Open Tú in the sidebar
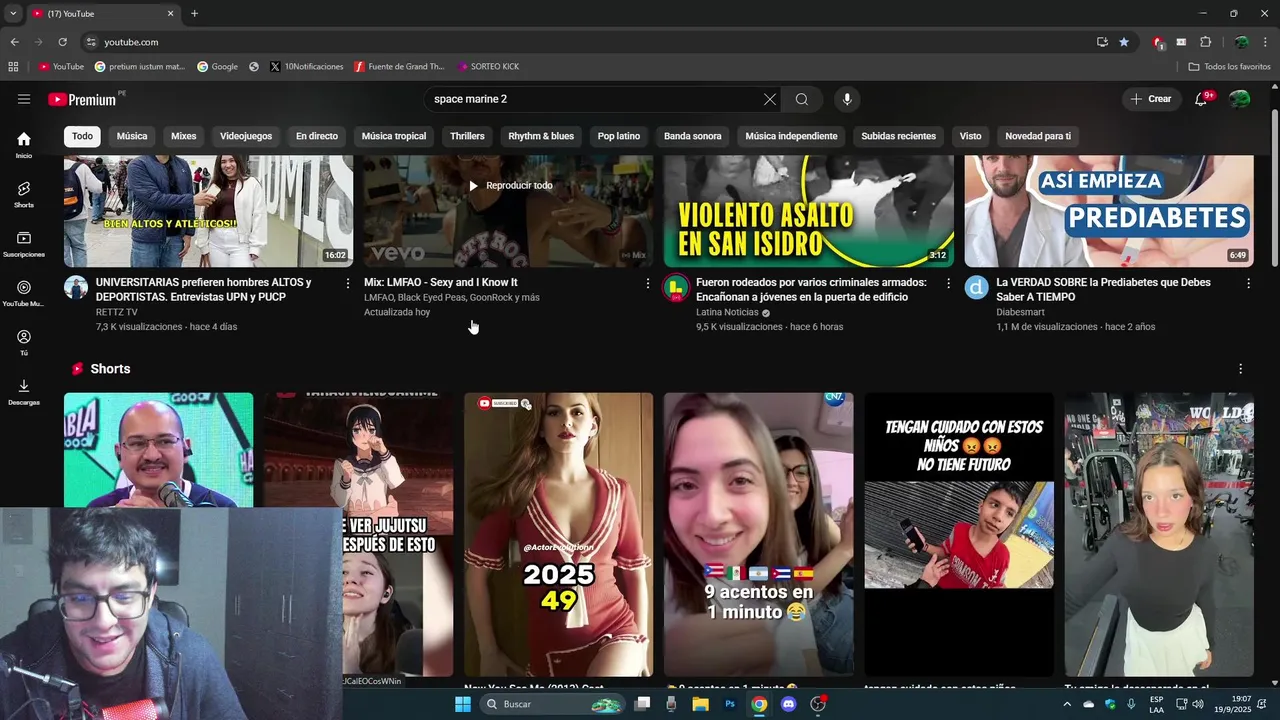Viewport: 1280px width, 720px height. 24,343
